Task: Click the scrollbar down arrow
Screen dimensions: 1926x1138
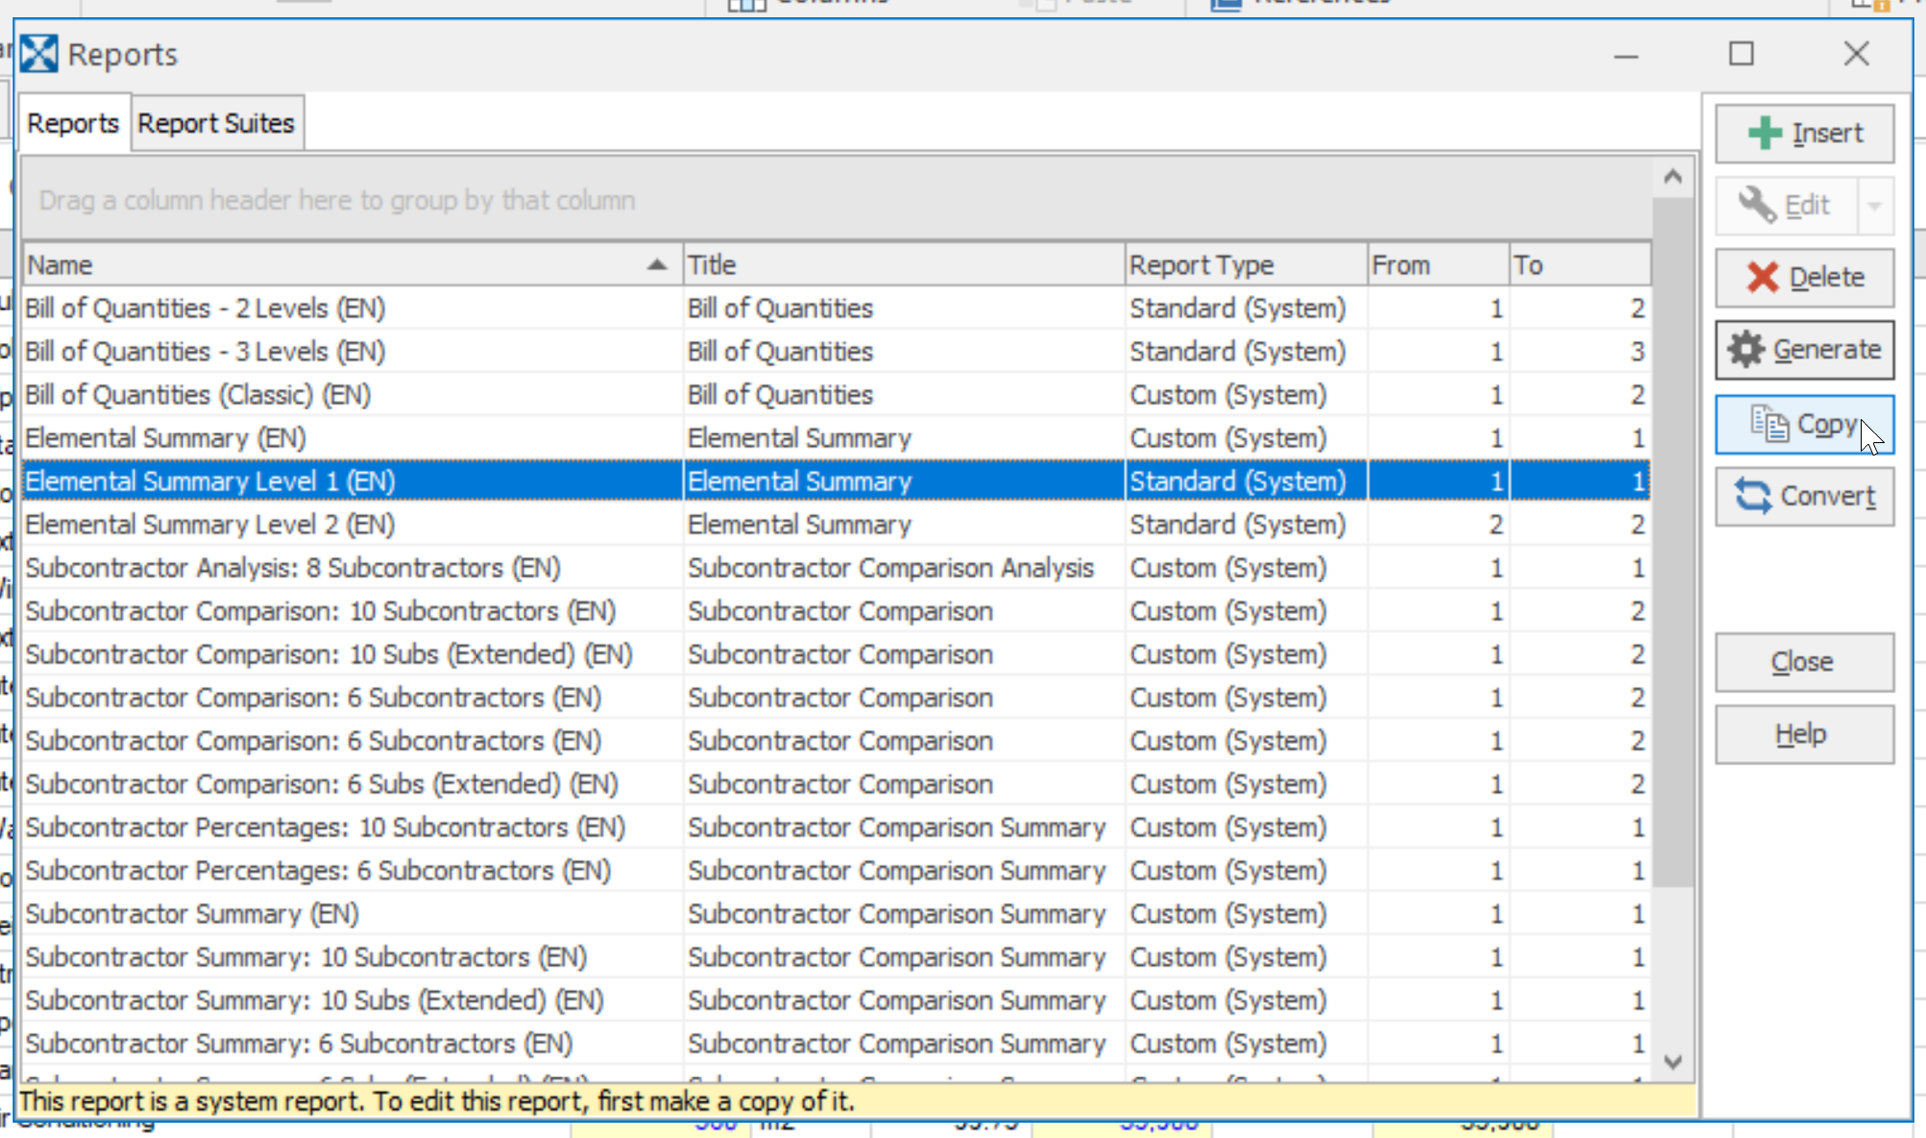Action: click(x=1673, y=1062)
